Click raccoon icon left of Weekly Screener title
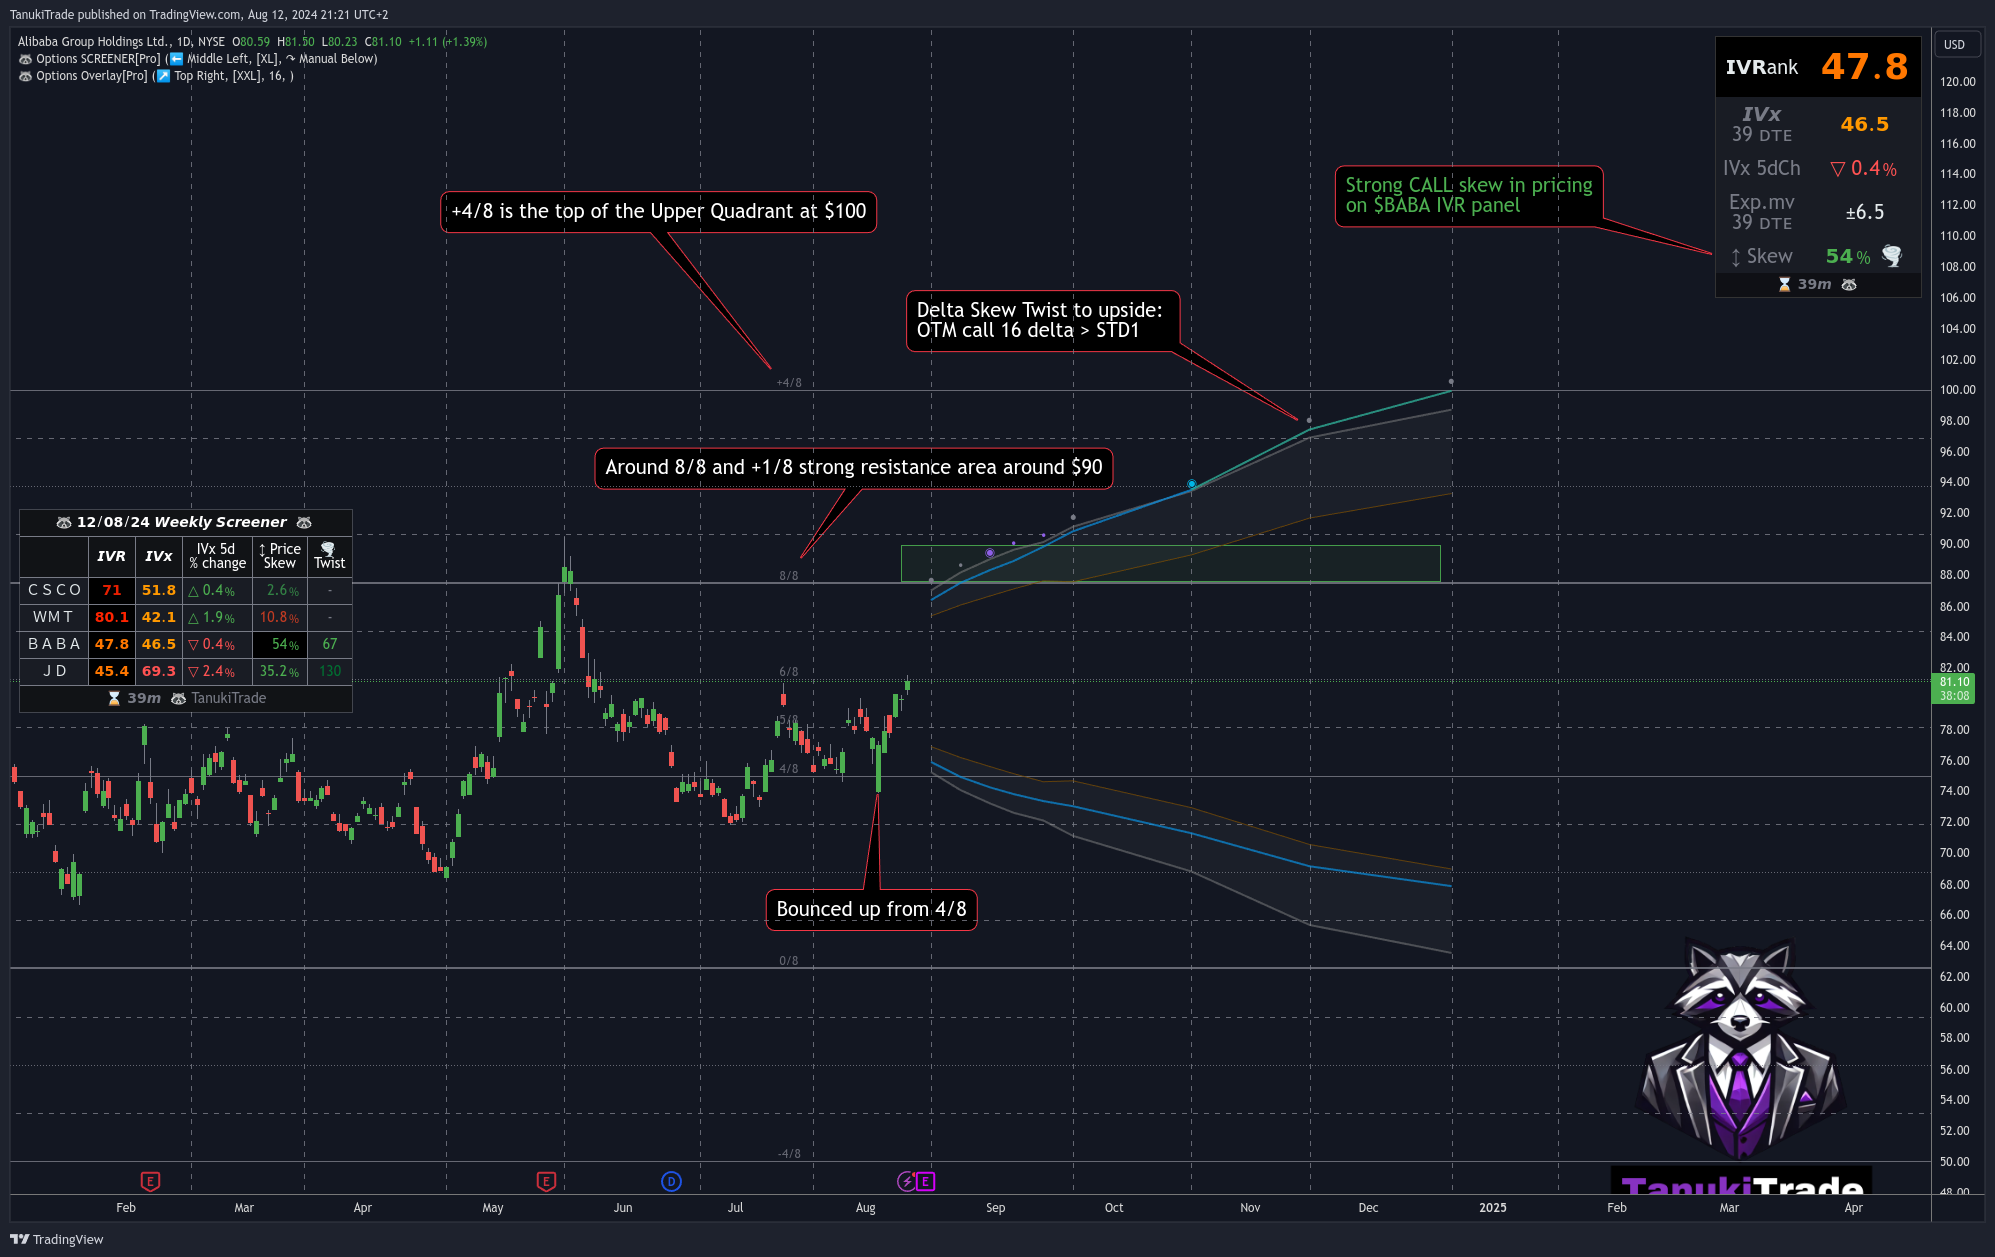The width and height of the screenshot is (1995, 1257). [x=64, y=522]
